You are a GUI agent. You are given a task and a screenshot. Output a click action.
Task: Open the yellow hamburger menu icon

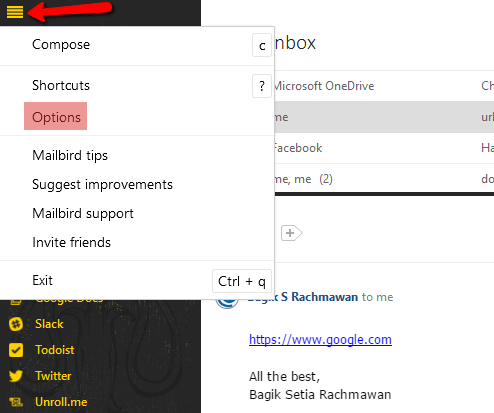tap(15, 12)
